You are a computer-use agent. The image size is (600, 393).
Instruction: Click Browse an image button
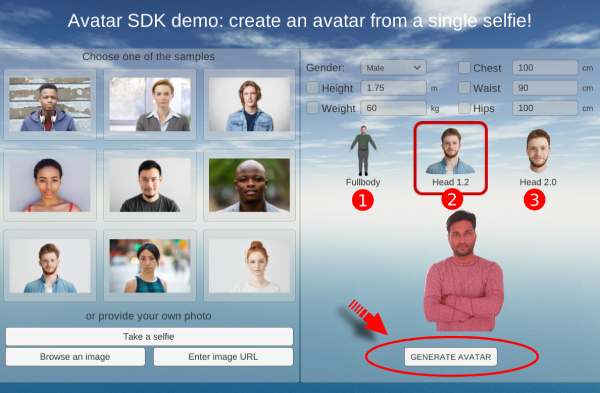[x=75, y=357]
